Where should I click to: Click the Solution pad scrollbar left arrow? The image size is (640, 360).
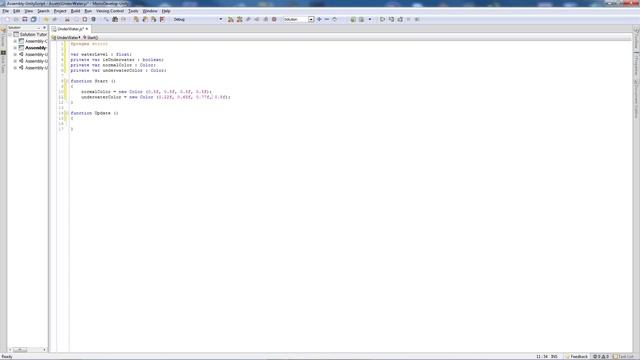[x=10, y=350]
